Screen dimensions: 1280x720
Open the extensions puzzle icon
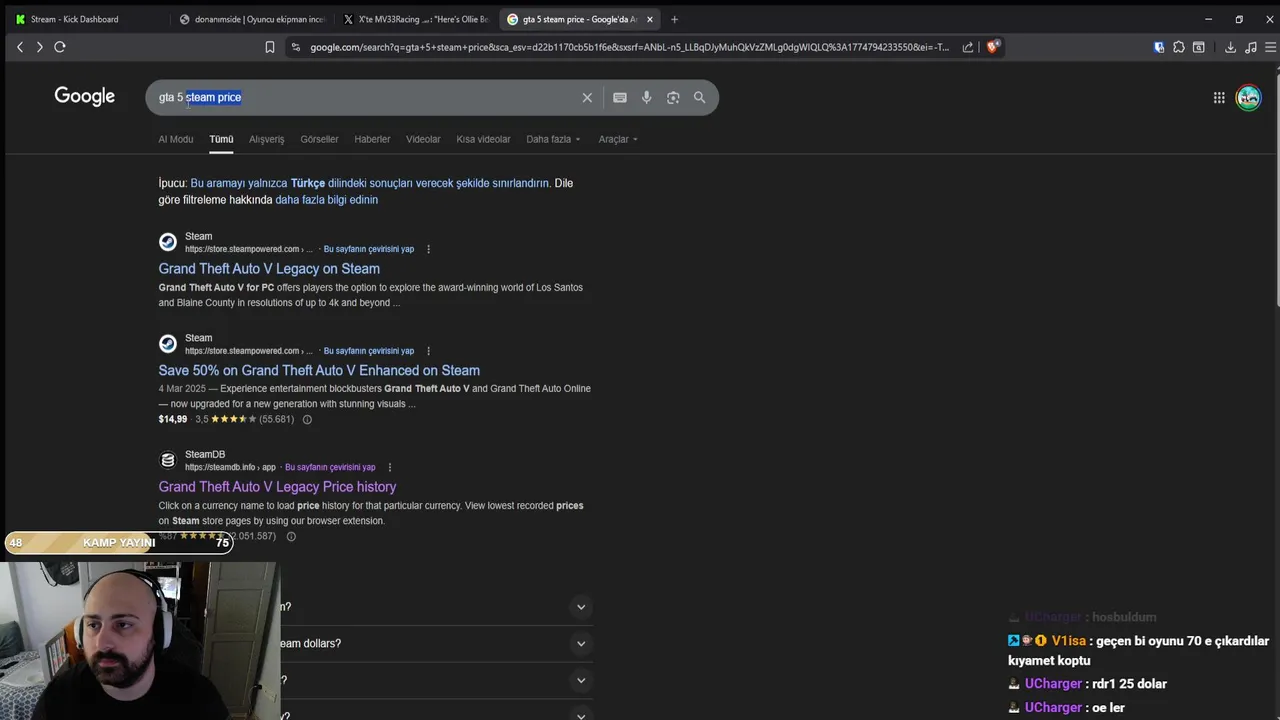(x=1179, y=47)
